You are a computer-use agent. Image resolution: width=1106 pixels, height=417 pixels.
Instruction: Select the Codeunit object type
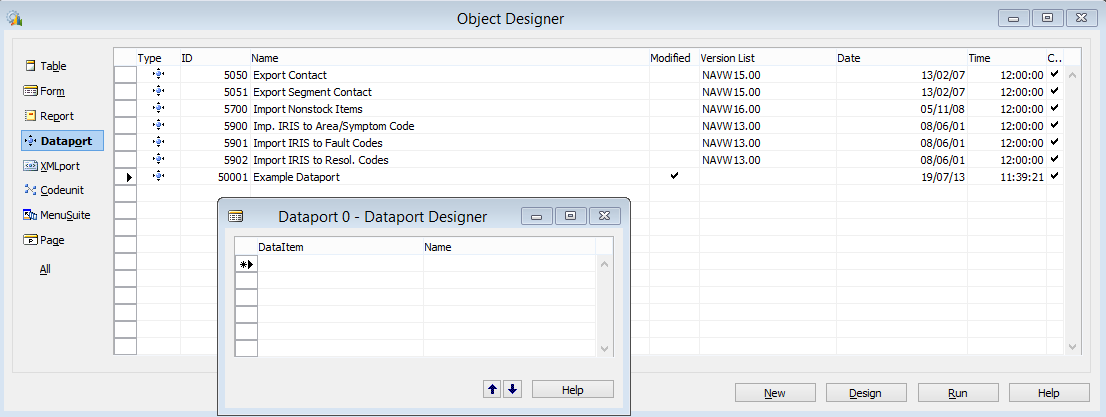(x=54, y=190)
